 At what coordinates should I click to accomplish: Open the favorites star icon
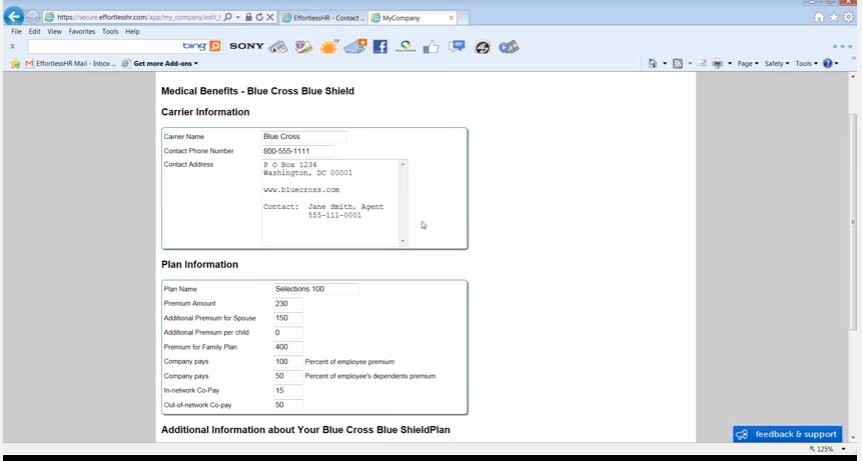click(834, 17)
